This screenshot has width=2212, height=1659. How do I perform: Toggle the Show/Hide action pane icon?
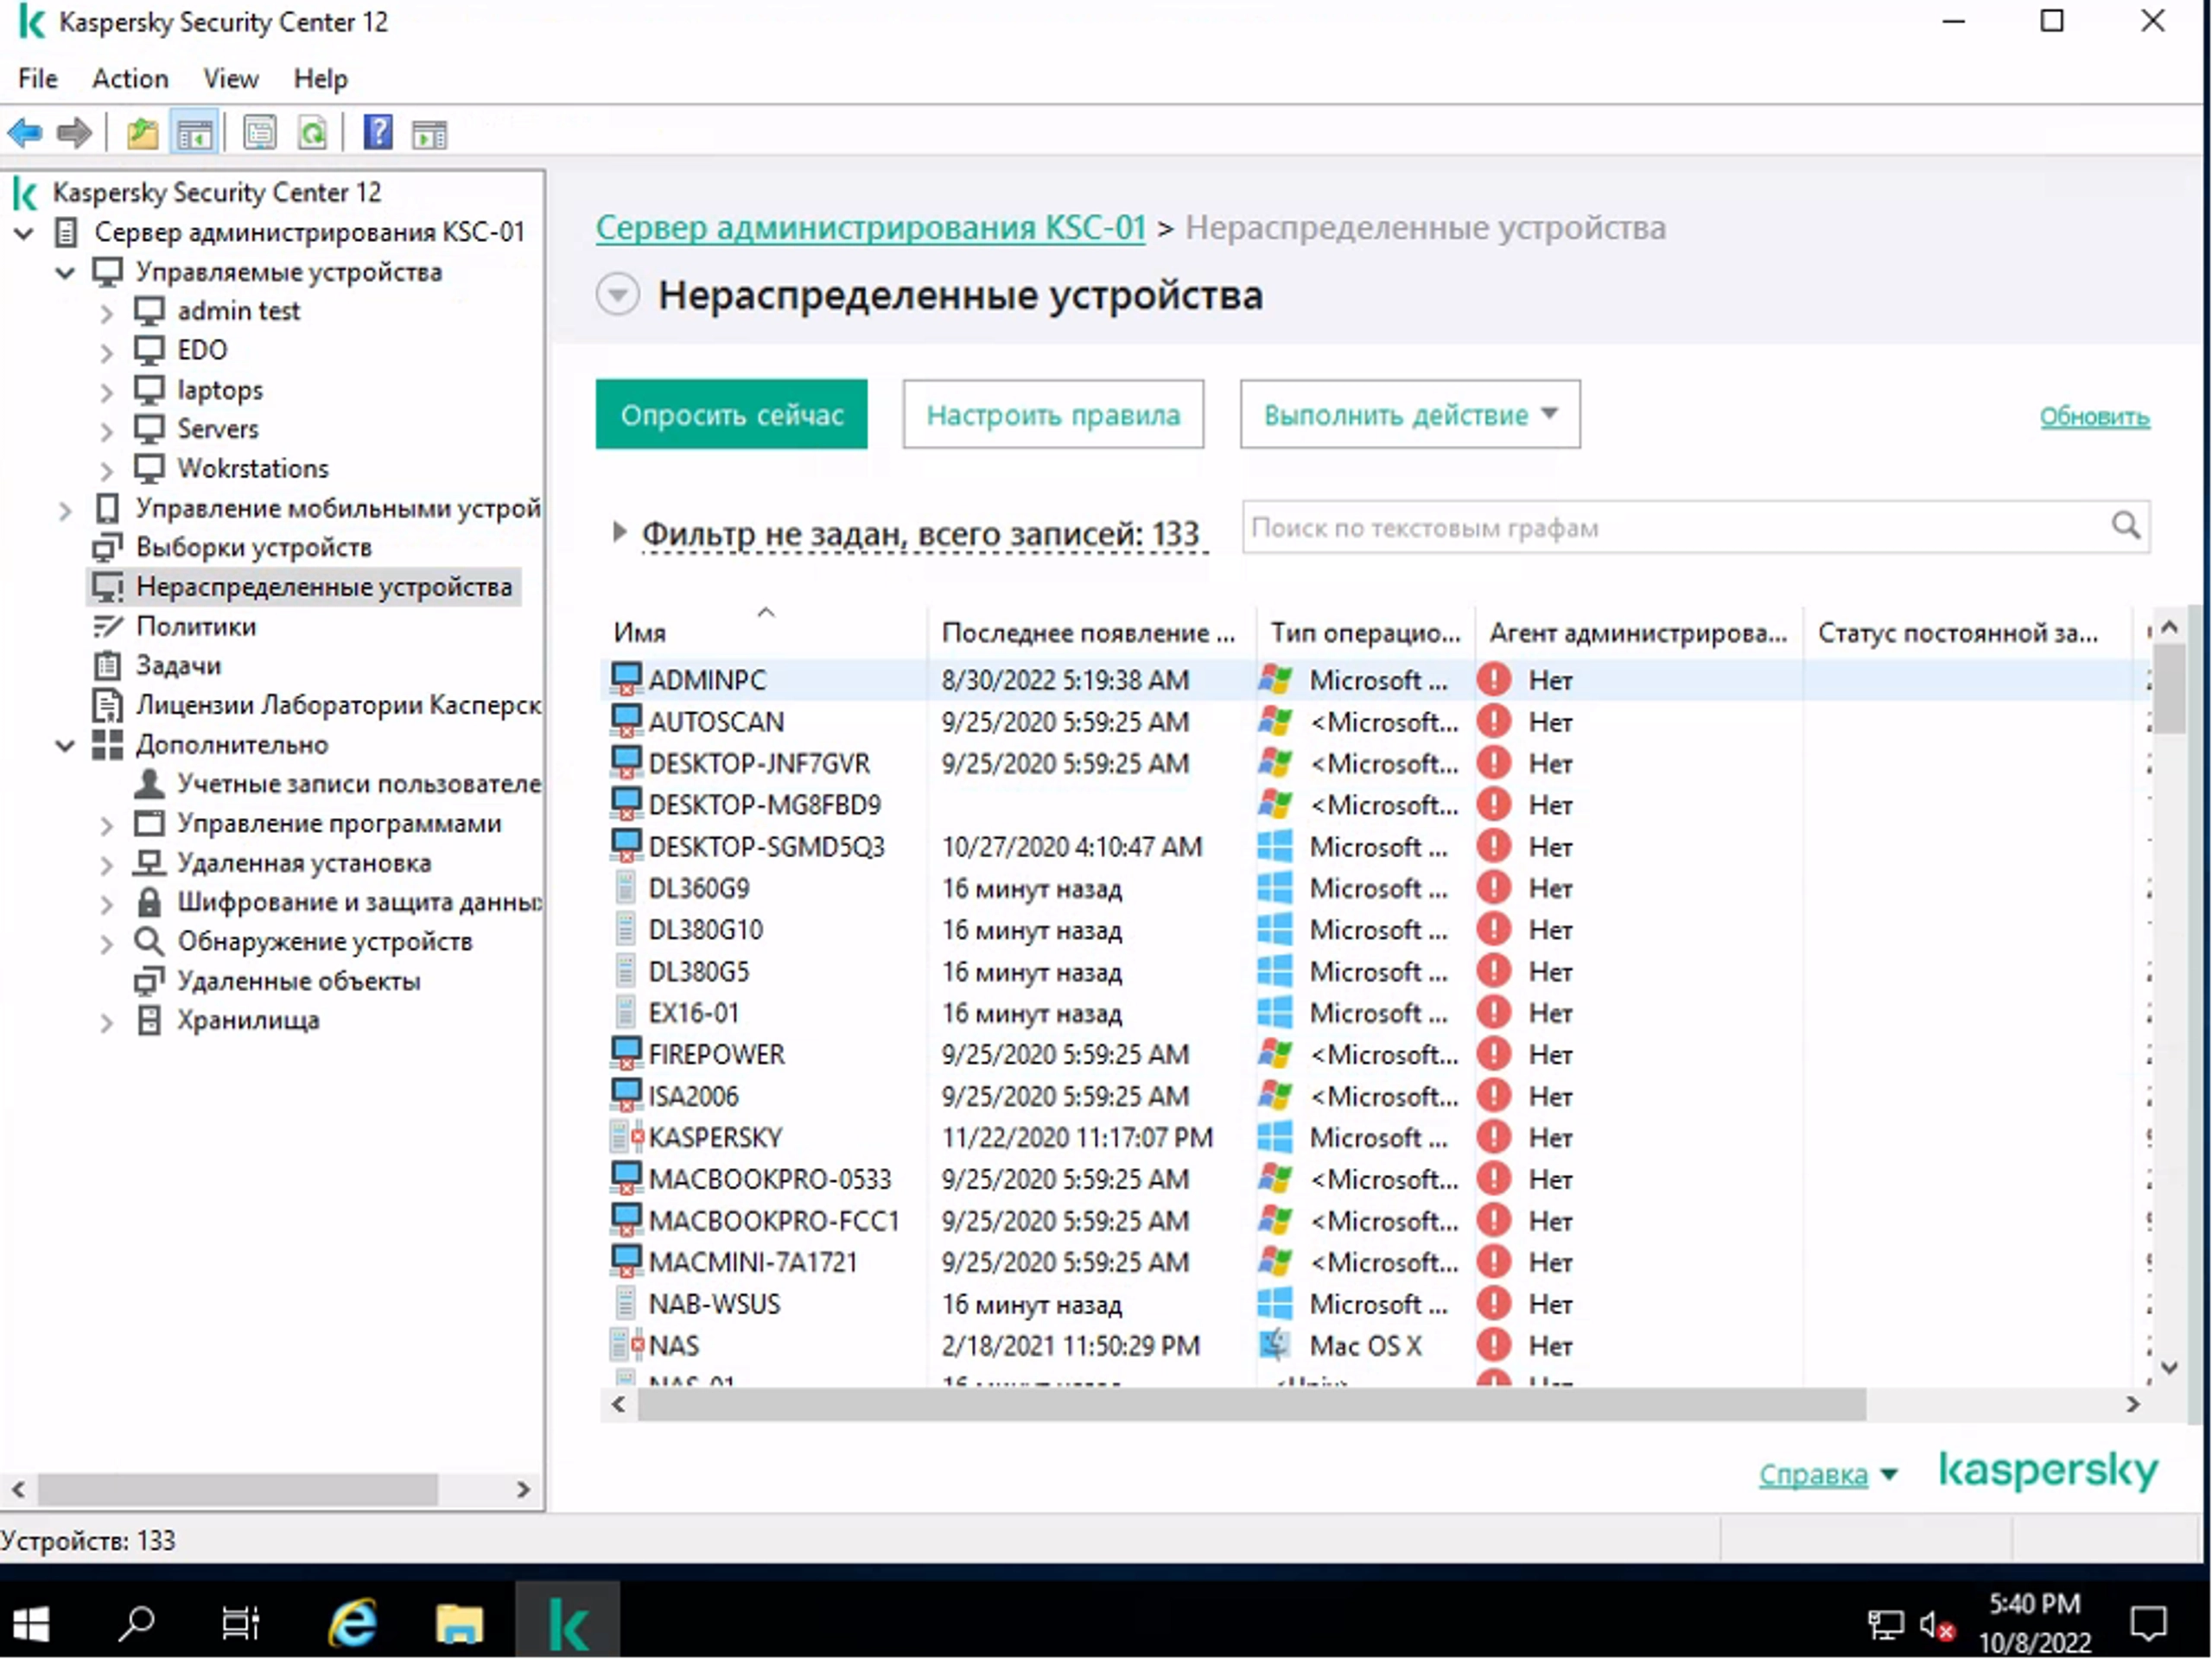[430, 133]
